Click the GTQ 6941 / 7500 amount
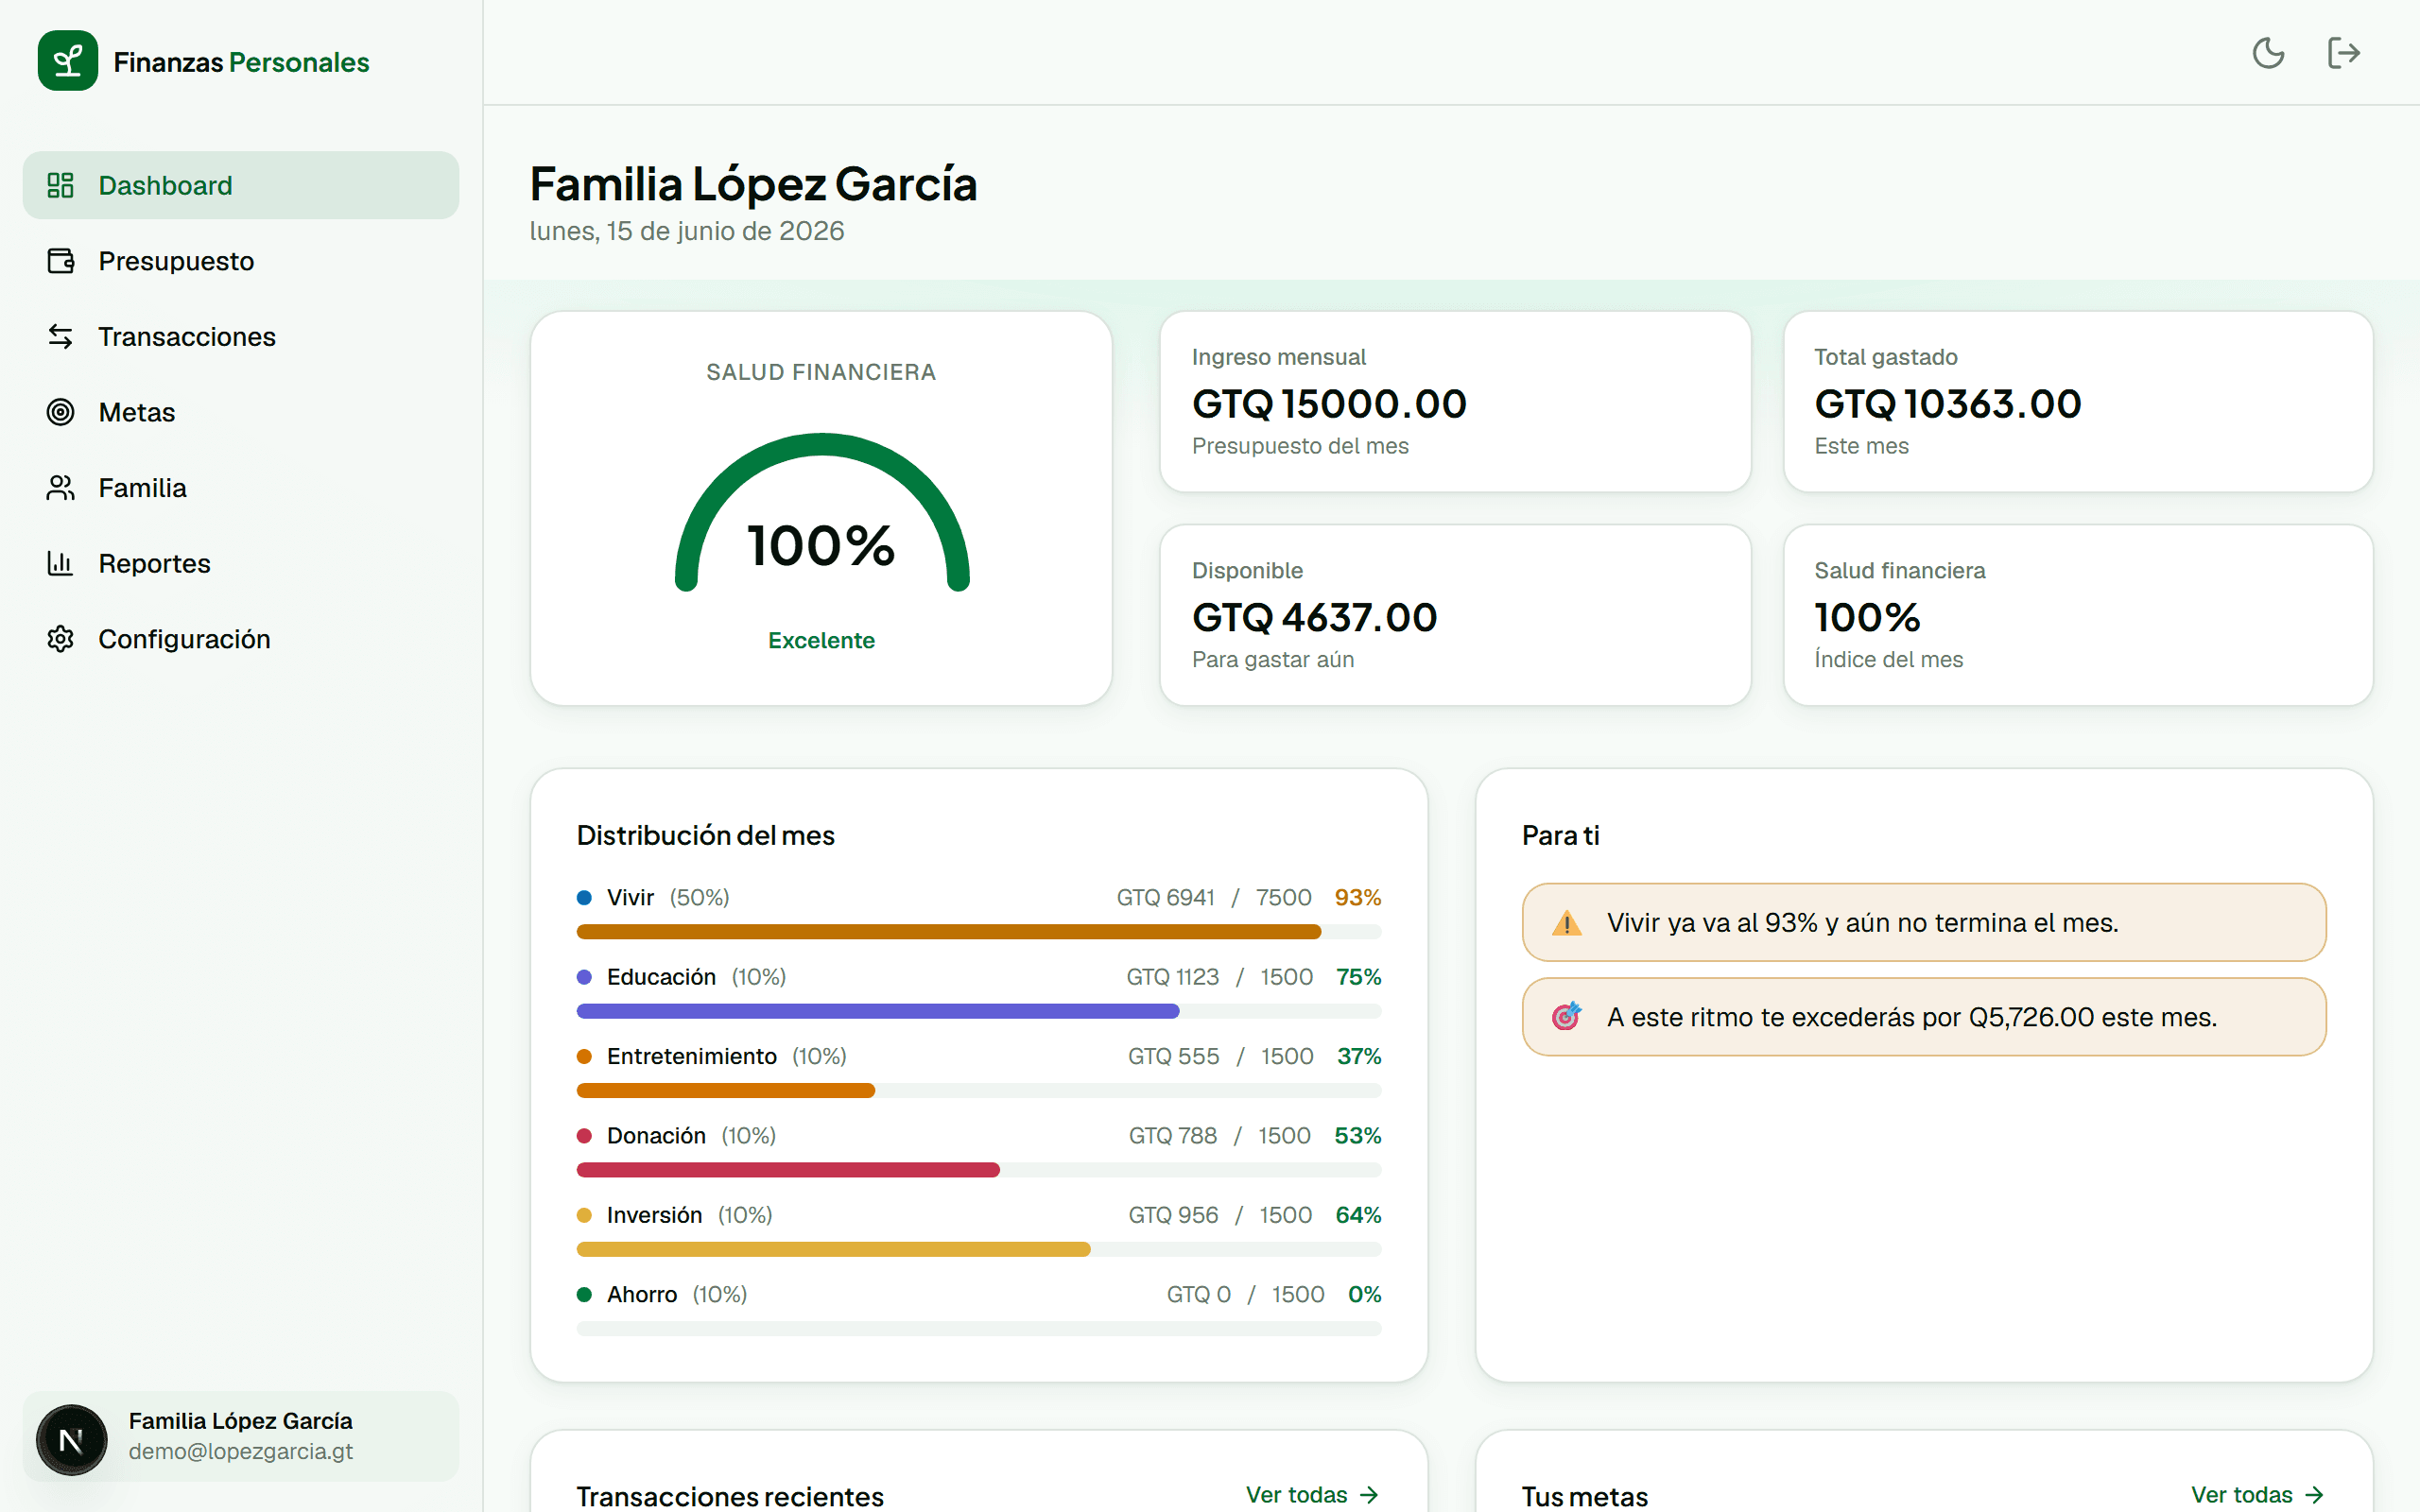 pyautogui.click(x=1214, y=898)
